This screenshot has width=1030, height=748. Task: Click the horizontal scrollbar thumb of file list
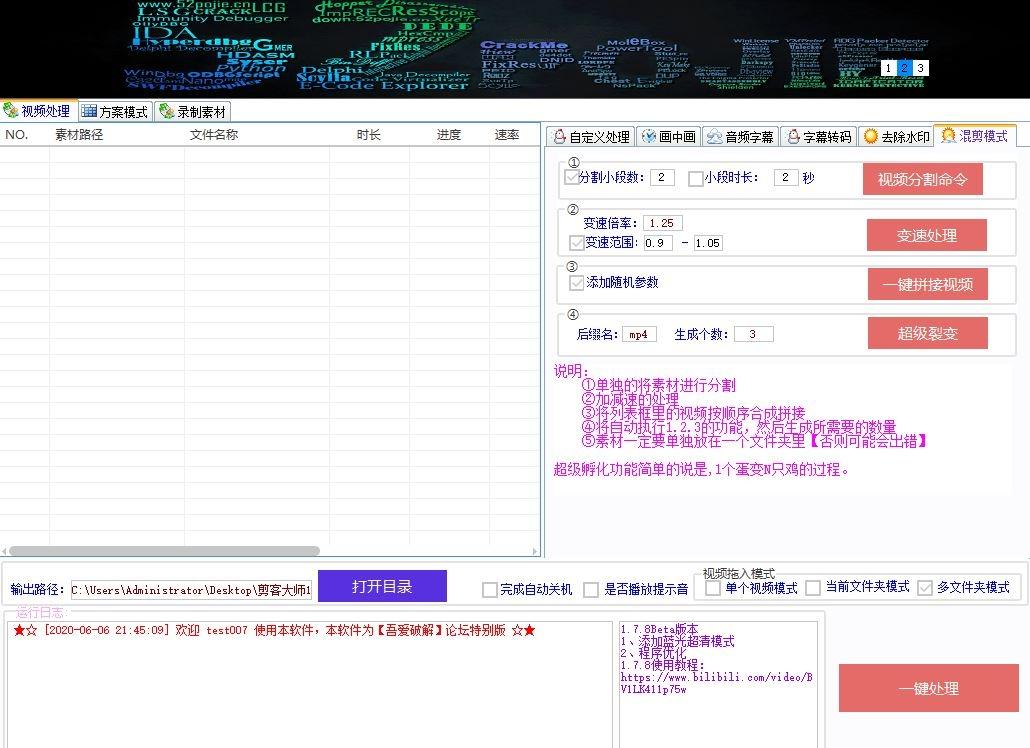pos(164,551)
